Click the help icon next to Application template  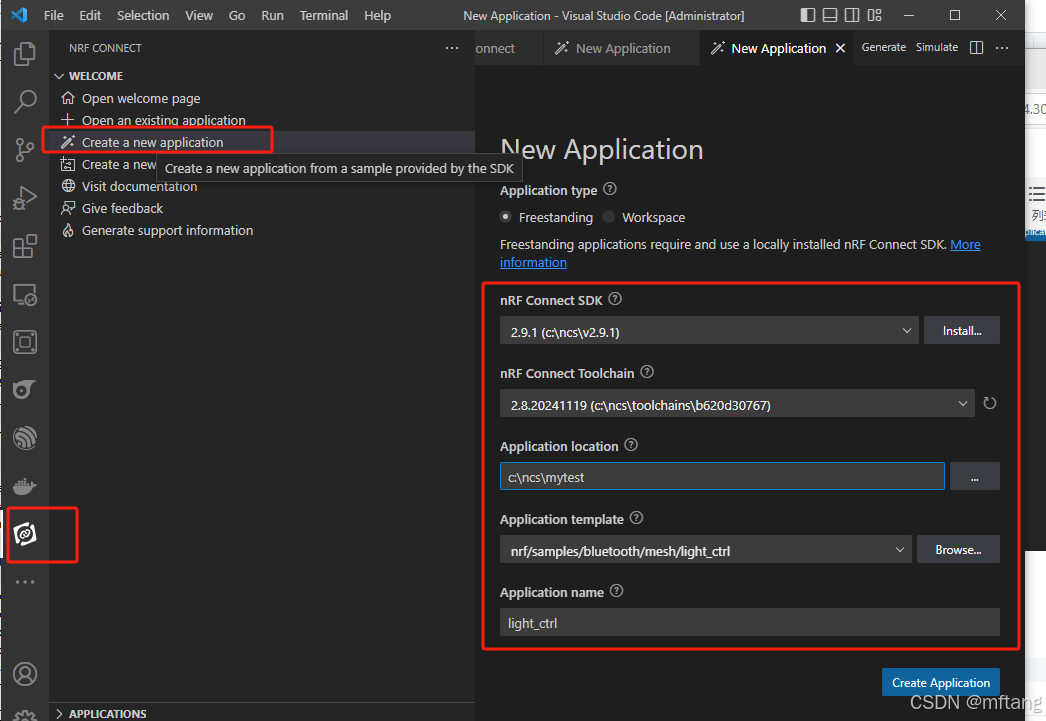636,518
